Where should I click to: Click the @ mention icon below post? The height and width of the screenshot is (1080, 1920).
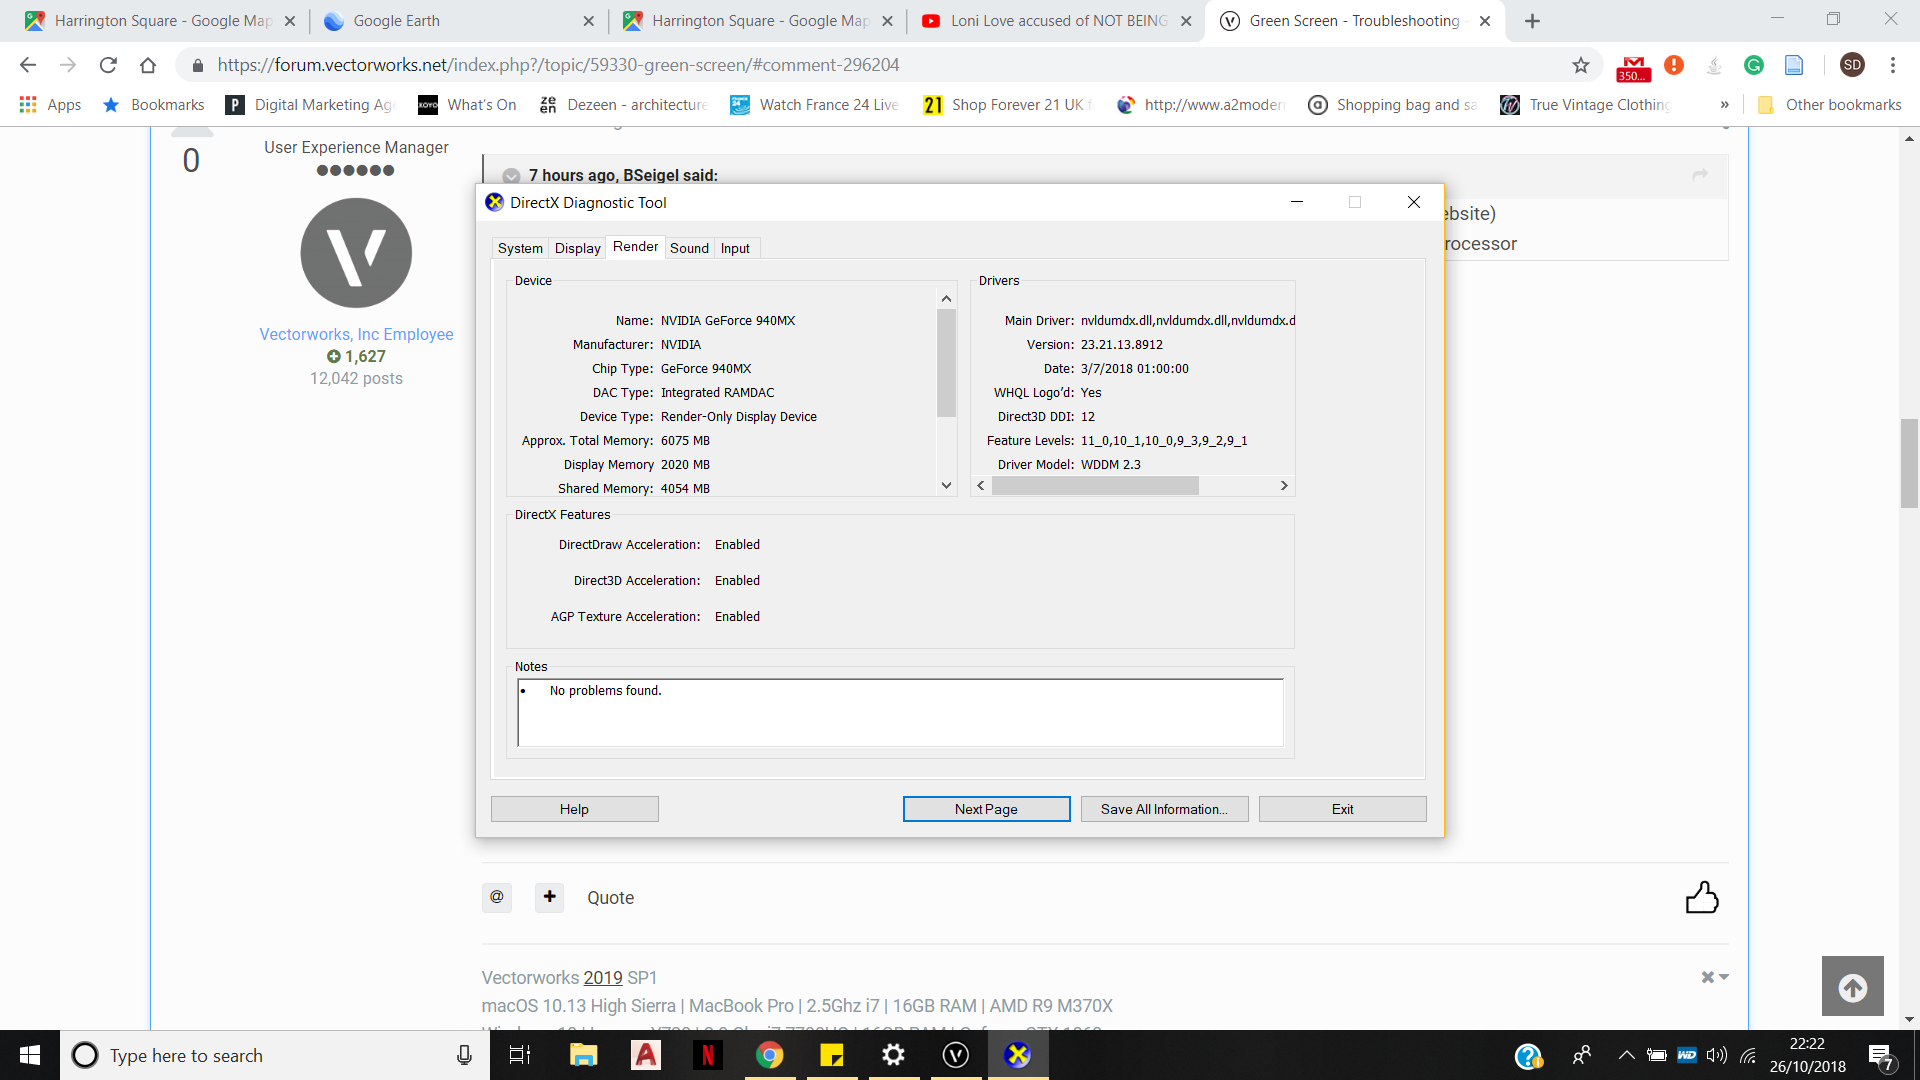[x=497, y=897]
